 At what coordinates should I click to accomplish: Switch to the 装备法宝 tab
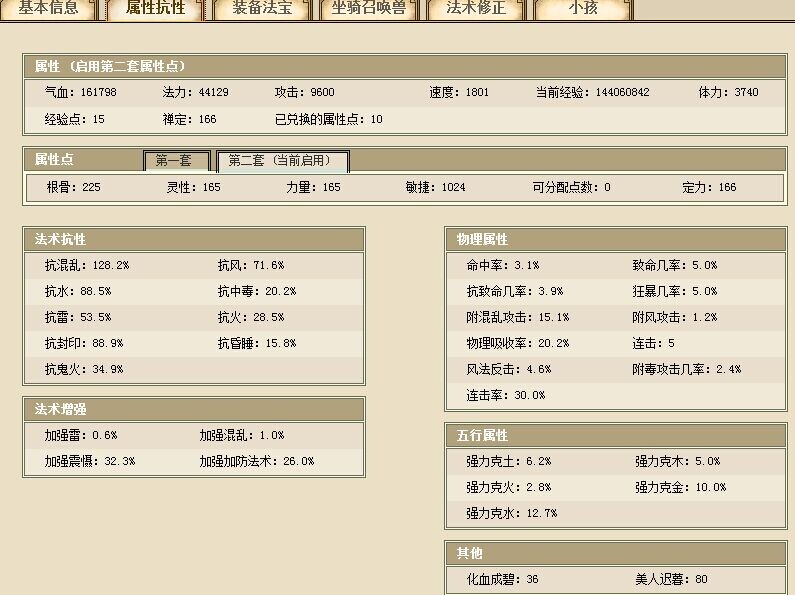coord(262,9)
